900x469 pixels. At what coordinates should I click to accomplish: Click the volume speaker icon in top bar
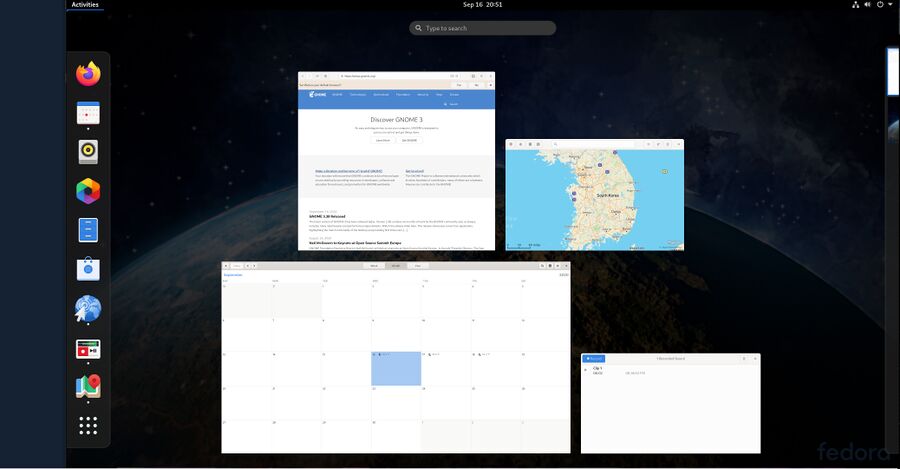[x=867, y=5]
